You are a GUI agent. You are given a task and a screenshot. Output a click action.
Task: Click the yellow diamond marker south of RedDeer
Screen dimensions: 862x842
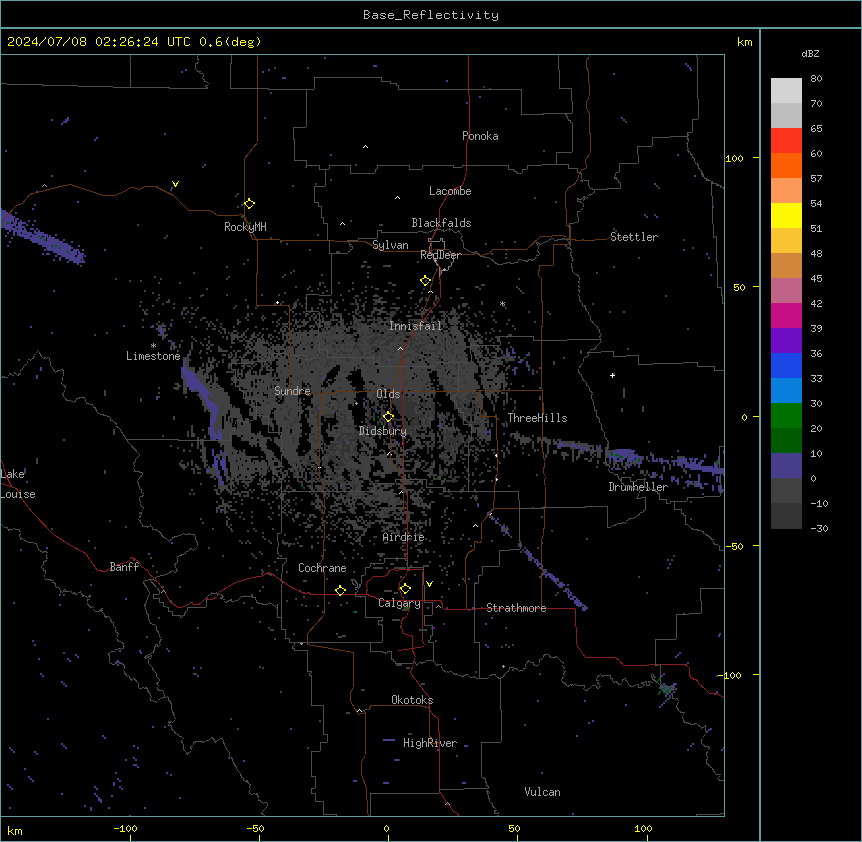point(425,281)
